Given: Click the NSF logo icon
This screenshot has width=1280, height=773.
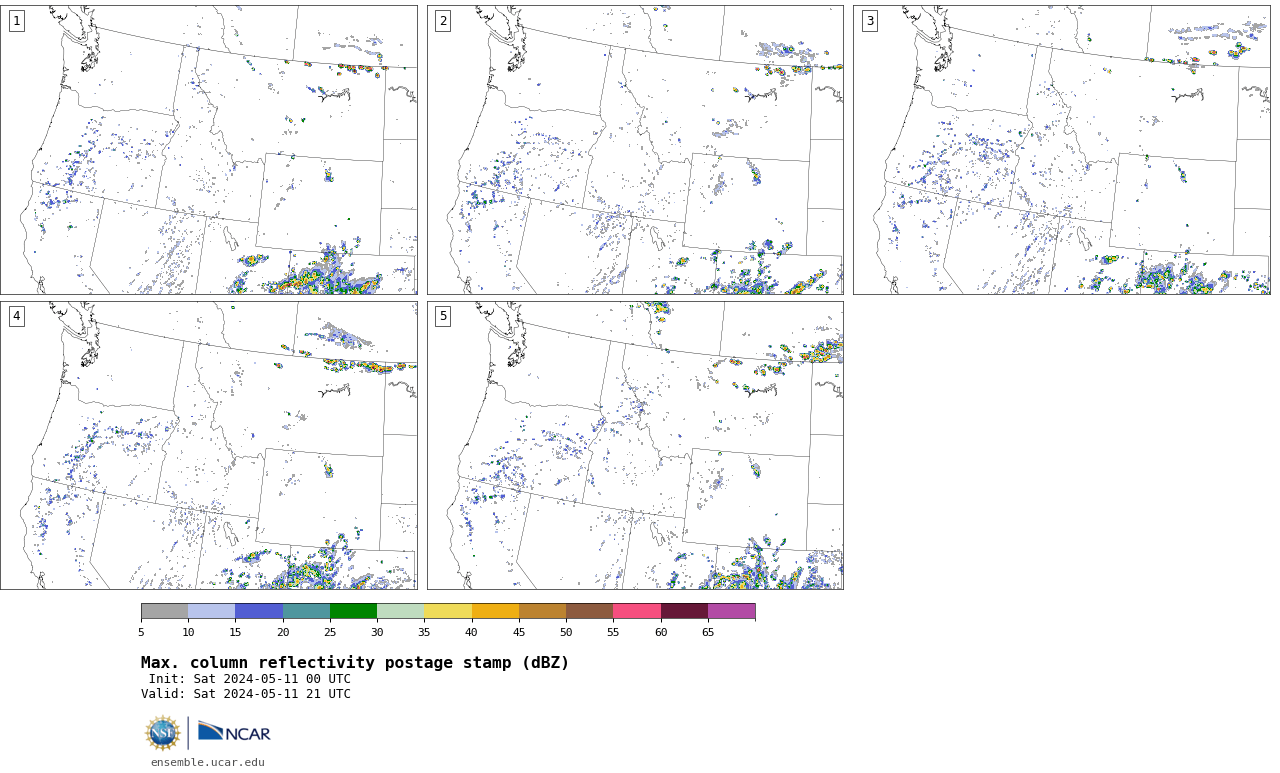Looking at the screenshot, I should click(163, 733).
